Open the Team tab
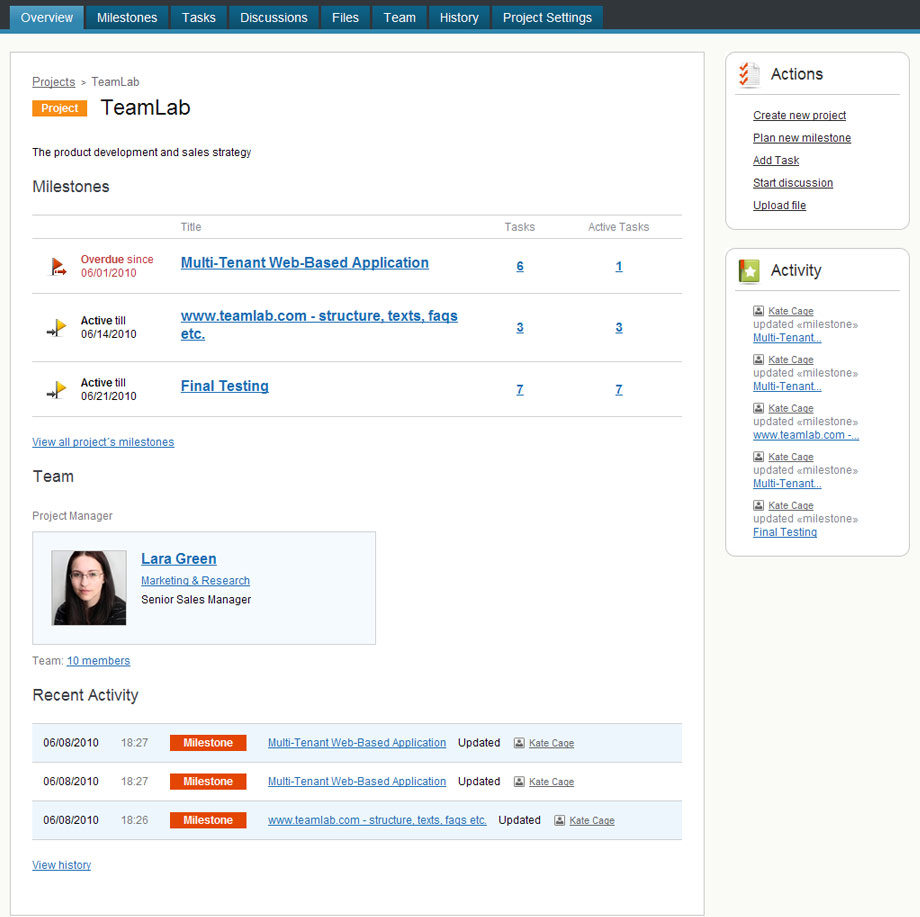This screenshot has height=917, width=920. [x=400, y=18]
